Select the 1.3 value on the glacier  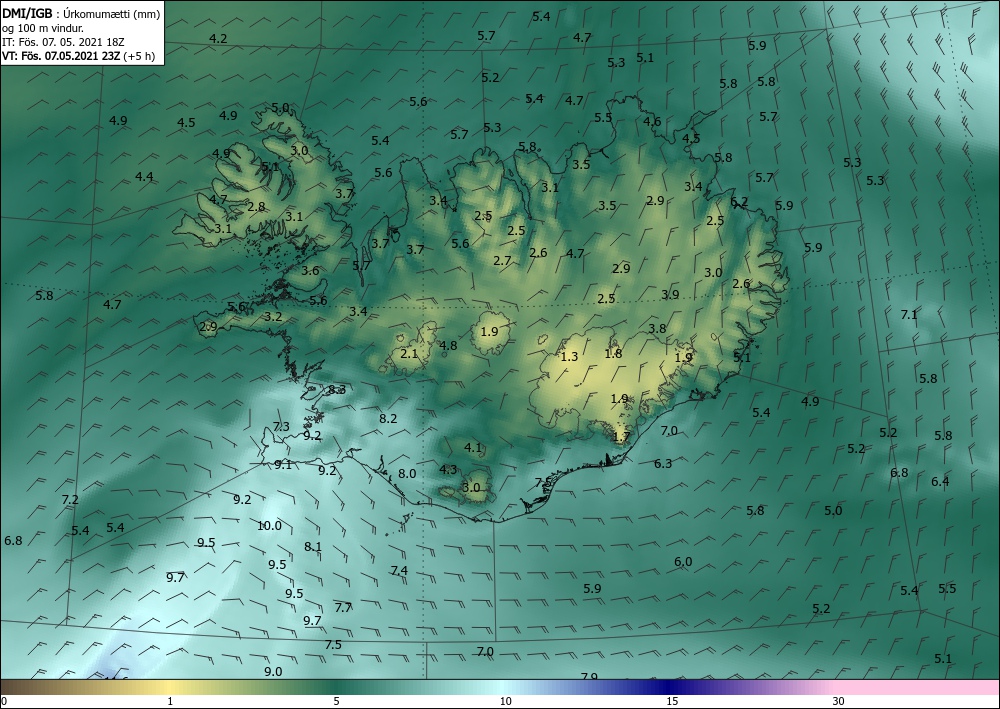(x=569, y=357)
